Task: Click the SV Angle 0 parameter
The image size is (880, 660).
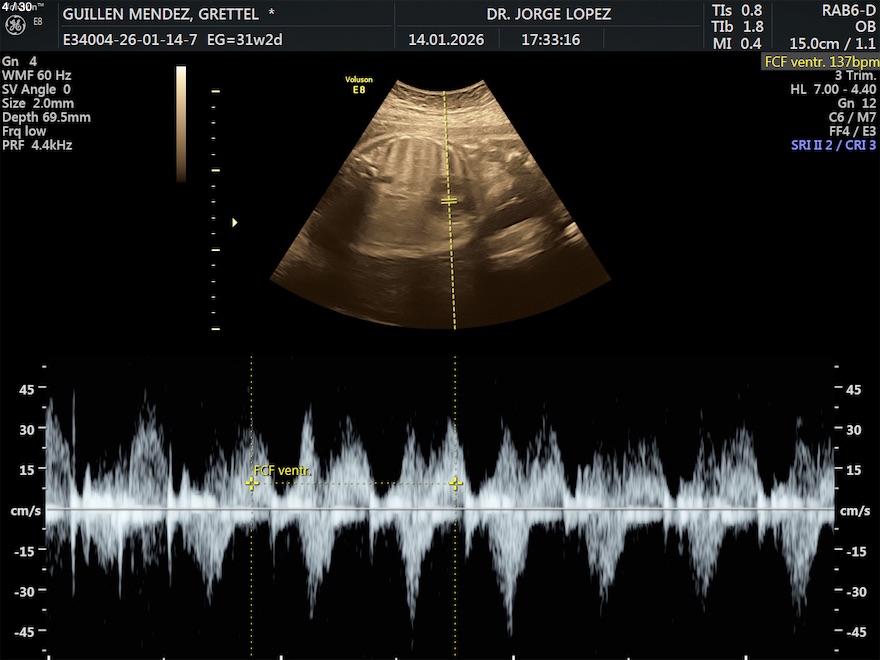Action: [37, 89]
